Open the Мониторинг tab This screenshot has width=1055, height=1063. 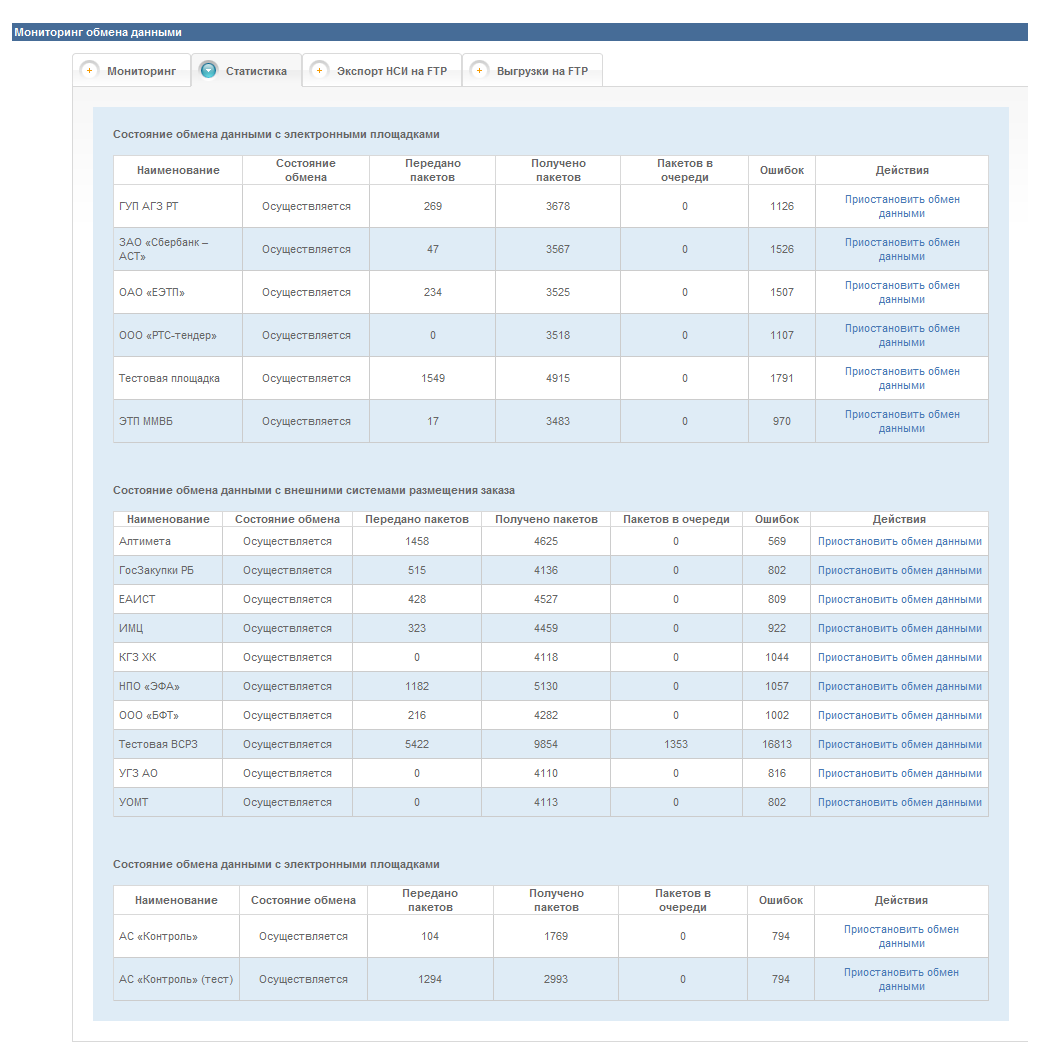point(132,71)
